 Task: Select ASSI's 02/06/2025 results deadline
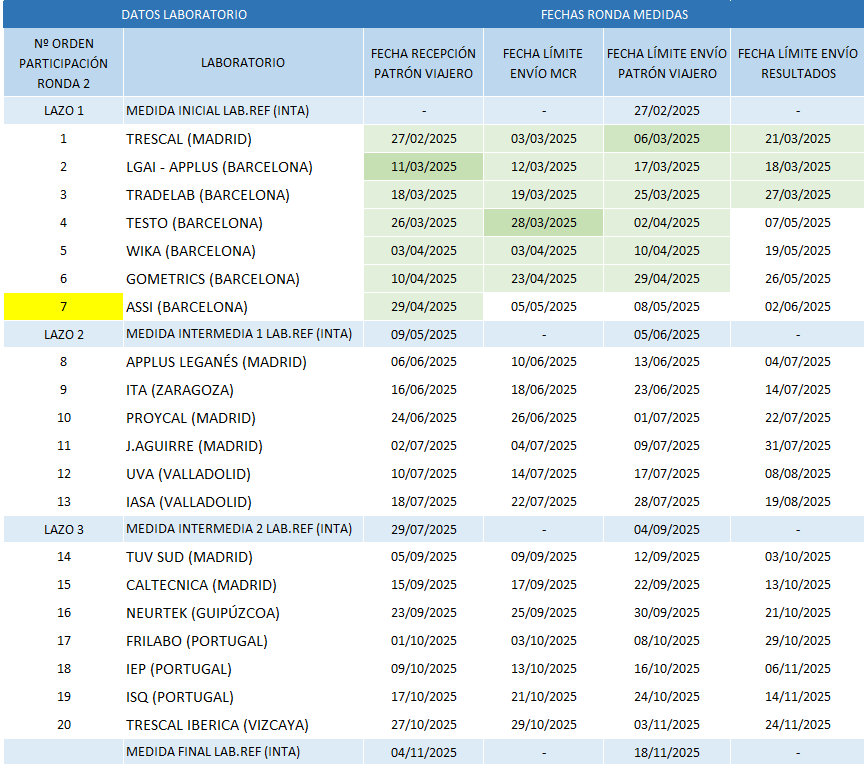(798, 307)
